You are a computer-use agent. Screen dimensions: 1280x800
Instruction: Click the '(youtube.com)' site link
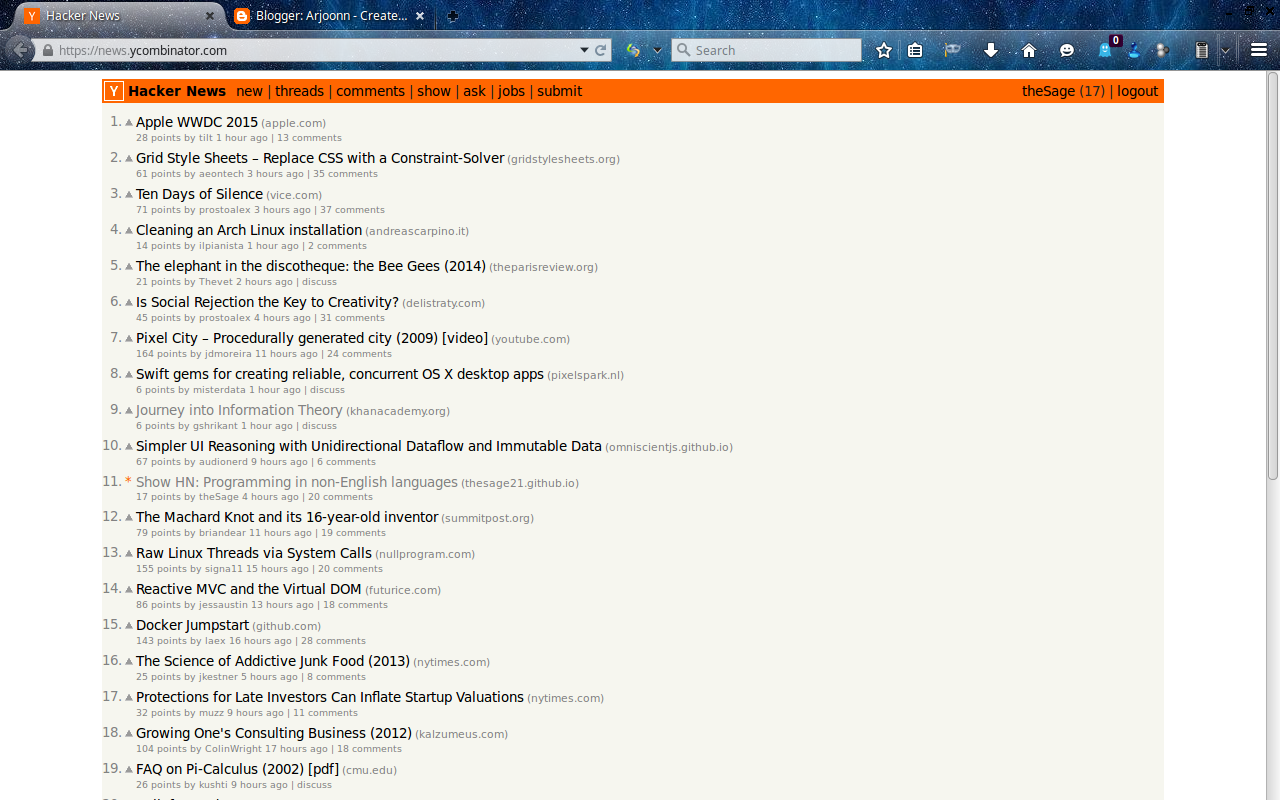point(530,339)
